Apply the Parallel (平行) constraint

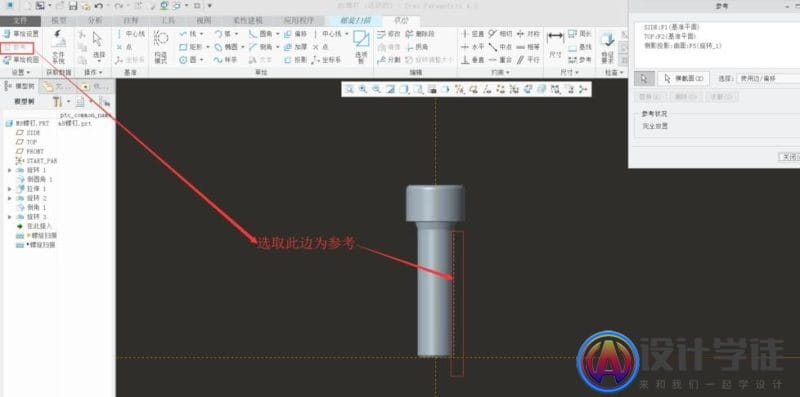pos(528,60)
